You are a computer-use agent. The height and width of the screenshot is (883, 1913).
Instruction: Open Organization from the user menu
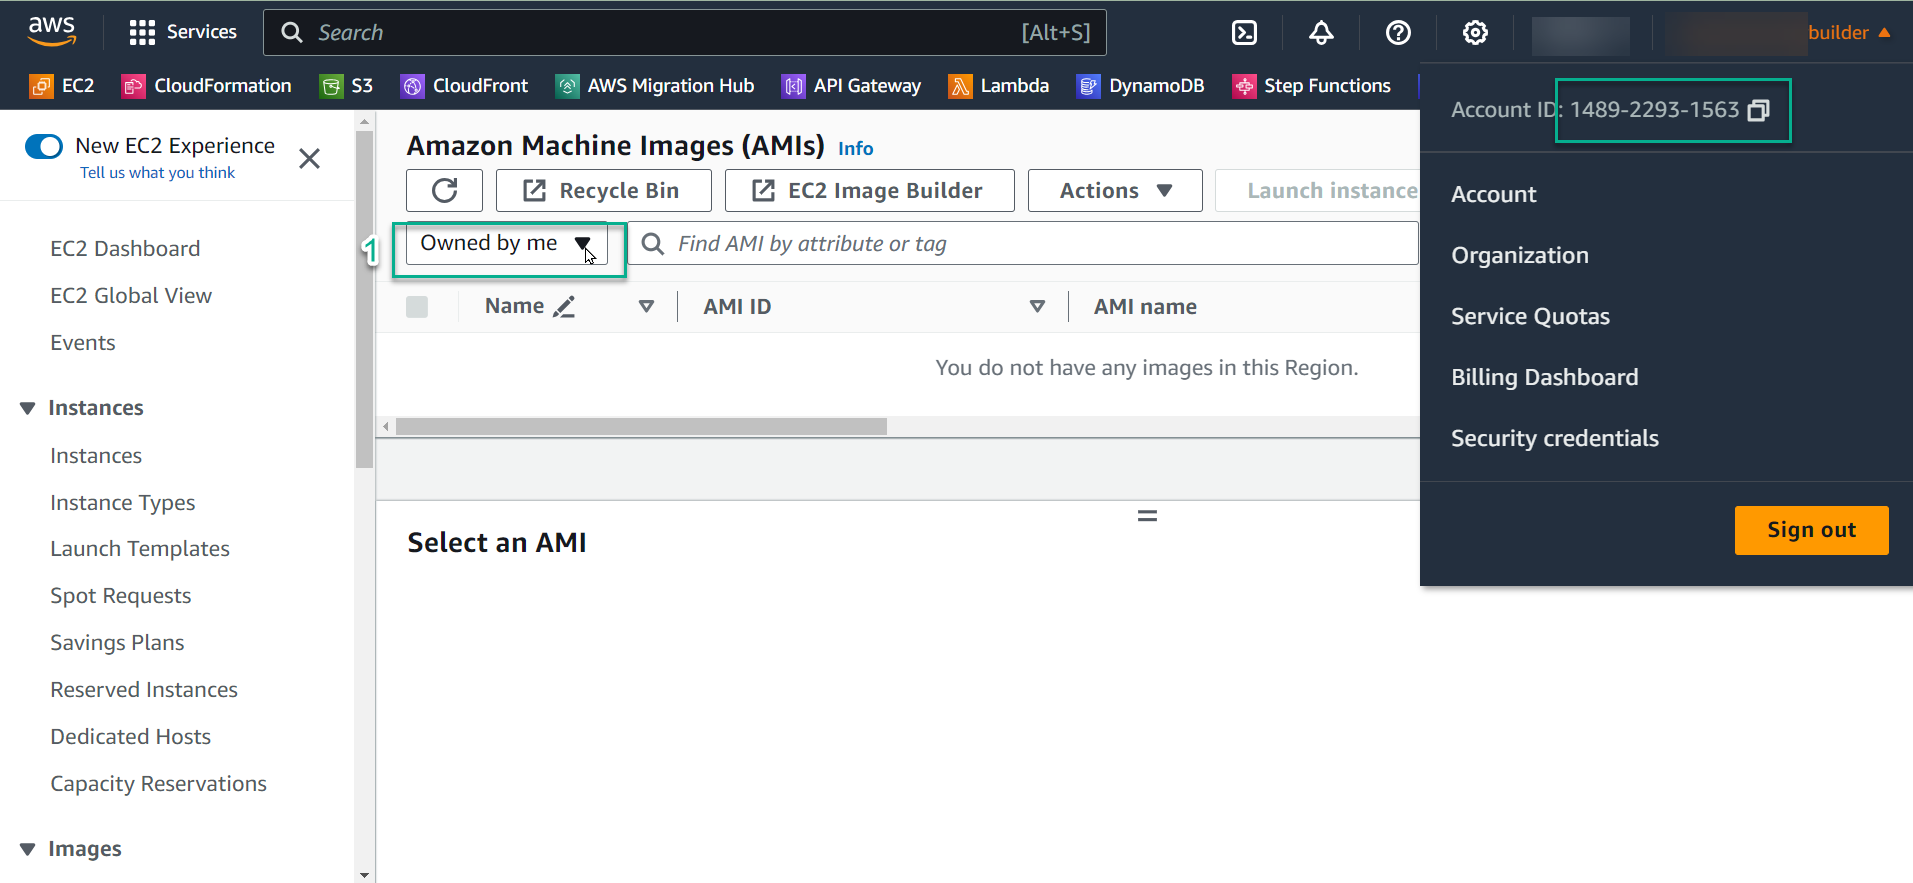click(x=1520, y=256)
